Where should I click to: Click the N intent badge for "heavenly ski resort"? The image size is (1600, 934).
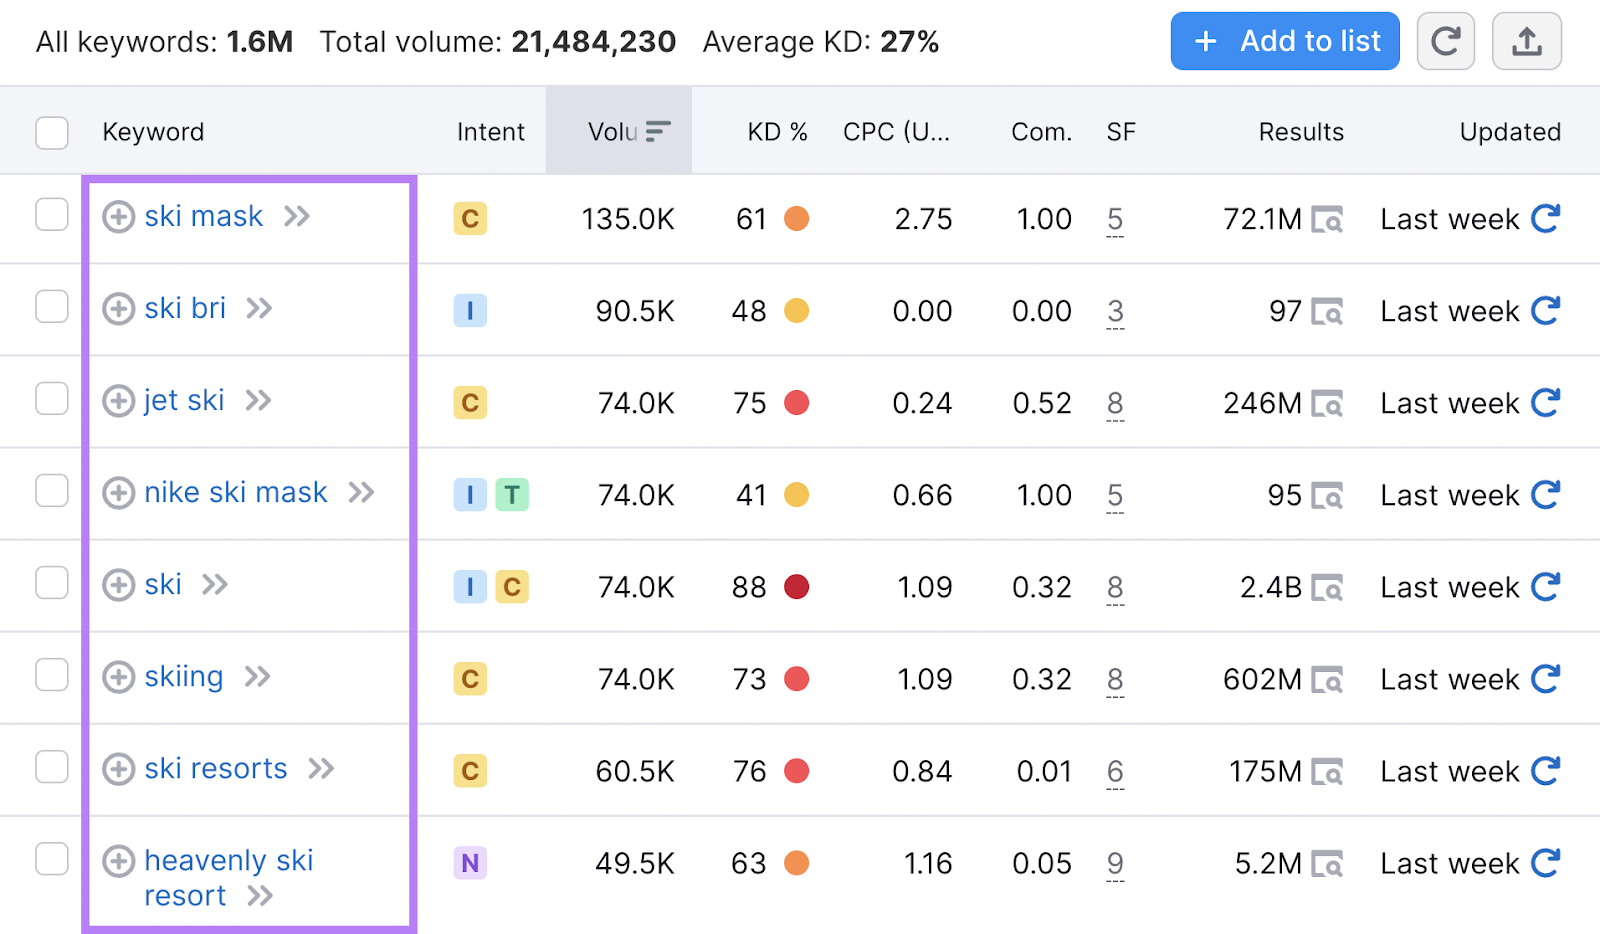click(470, 863)
